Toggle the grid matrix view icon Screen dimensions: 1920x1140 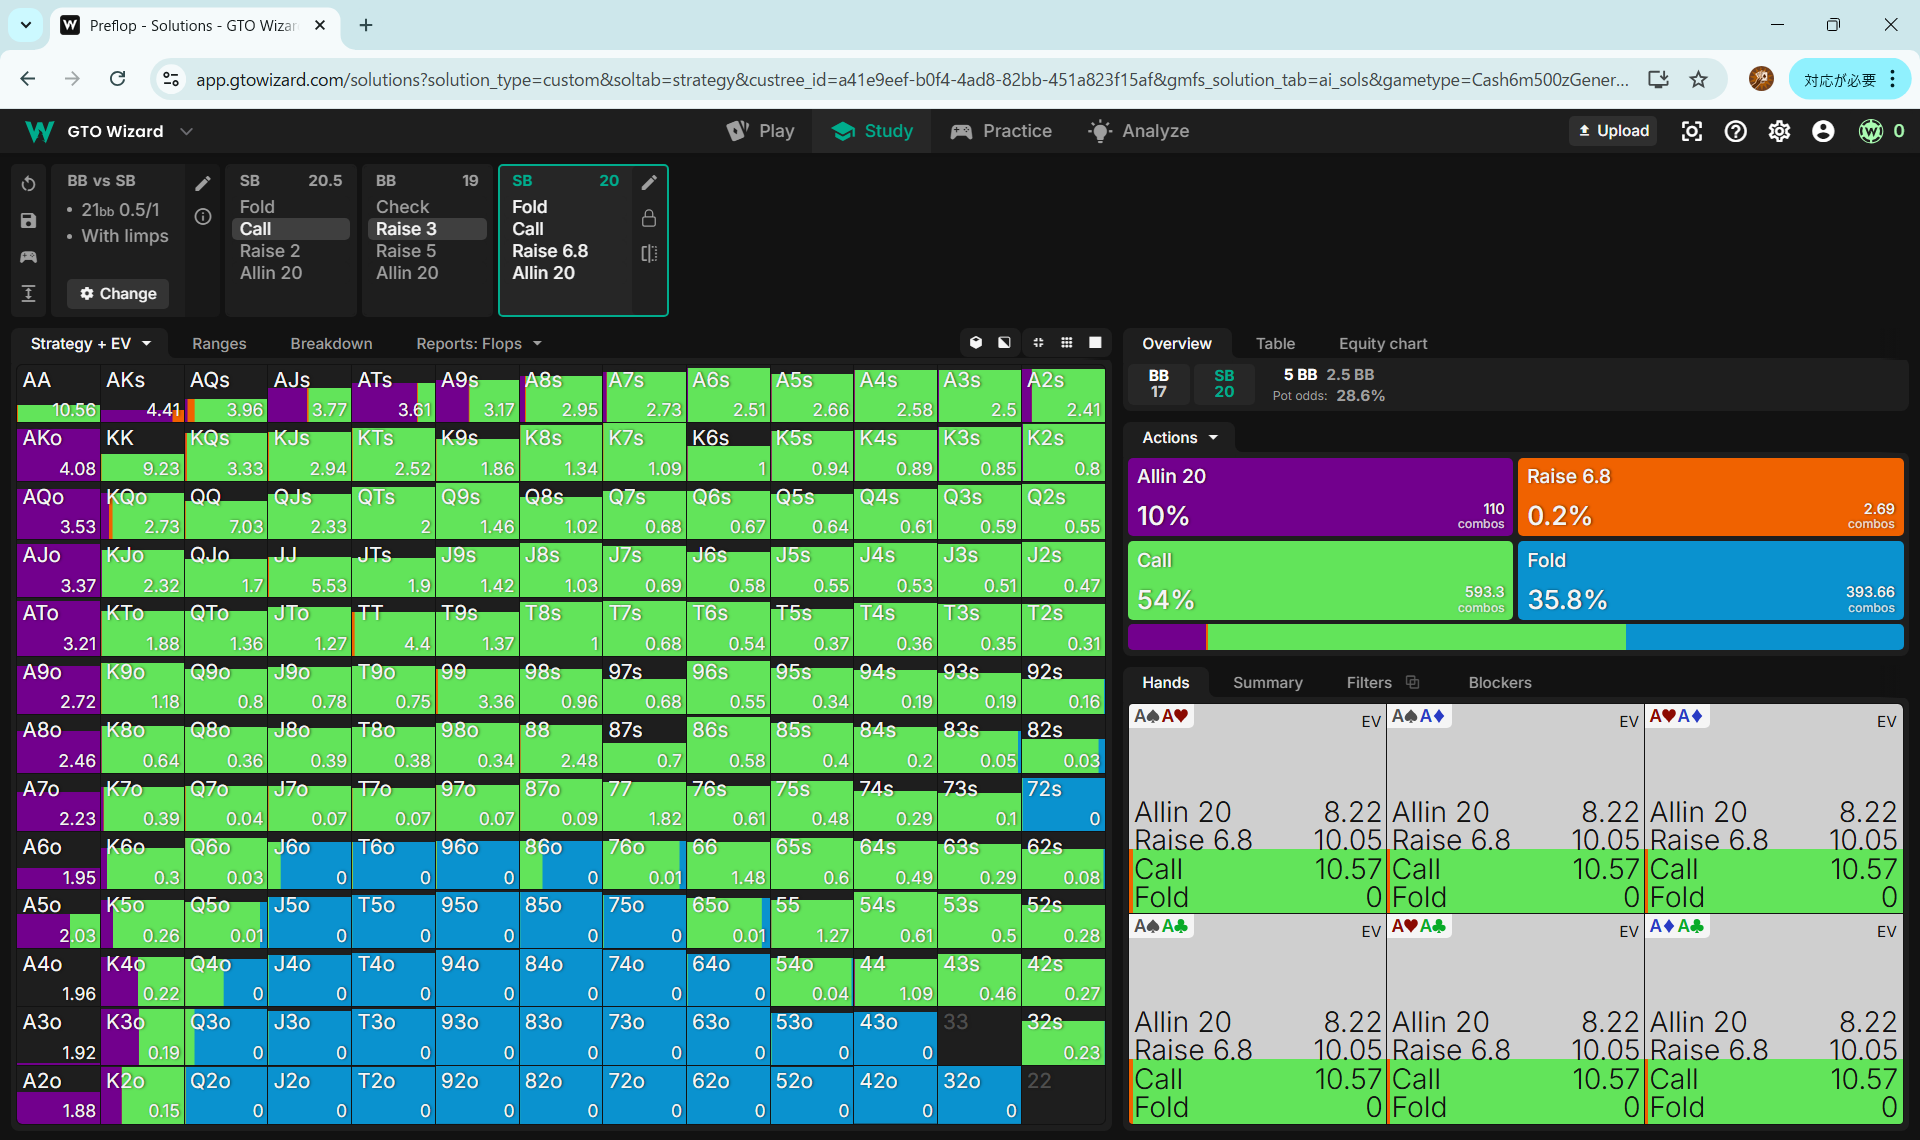1067,343
